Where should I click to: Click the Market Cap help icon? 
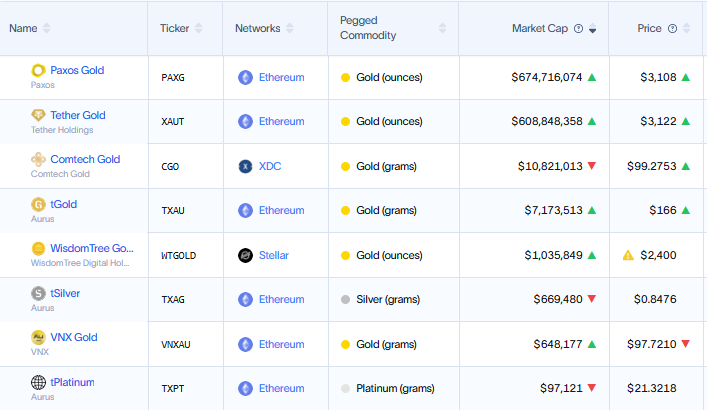pos(578,29)
